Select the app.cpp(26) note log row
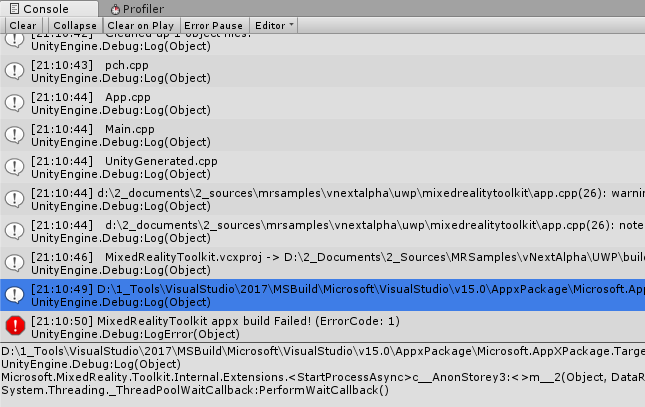645x407 pixels. click(322, 231)
